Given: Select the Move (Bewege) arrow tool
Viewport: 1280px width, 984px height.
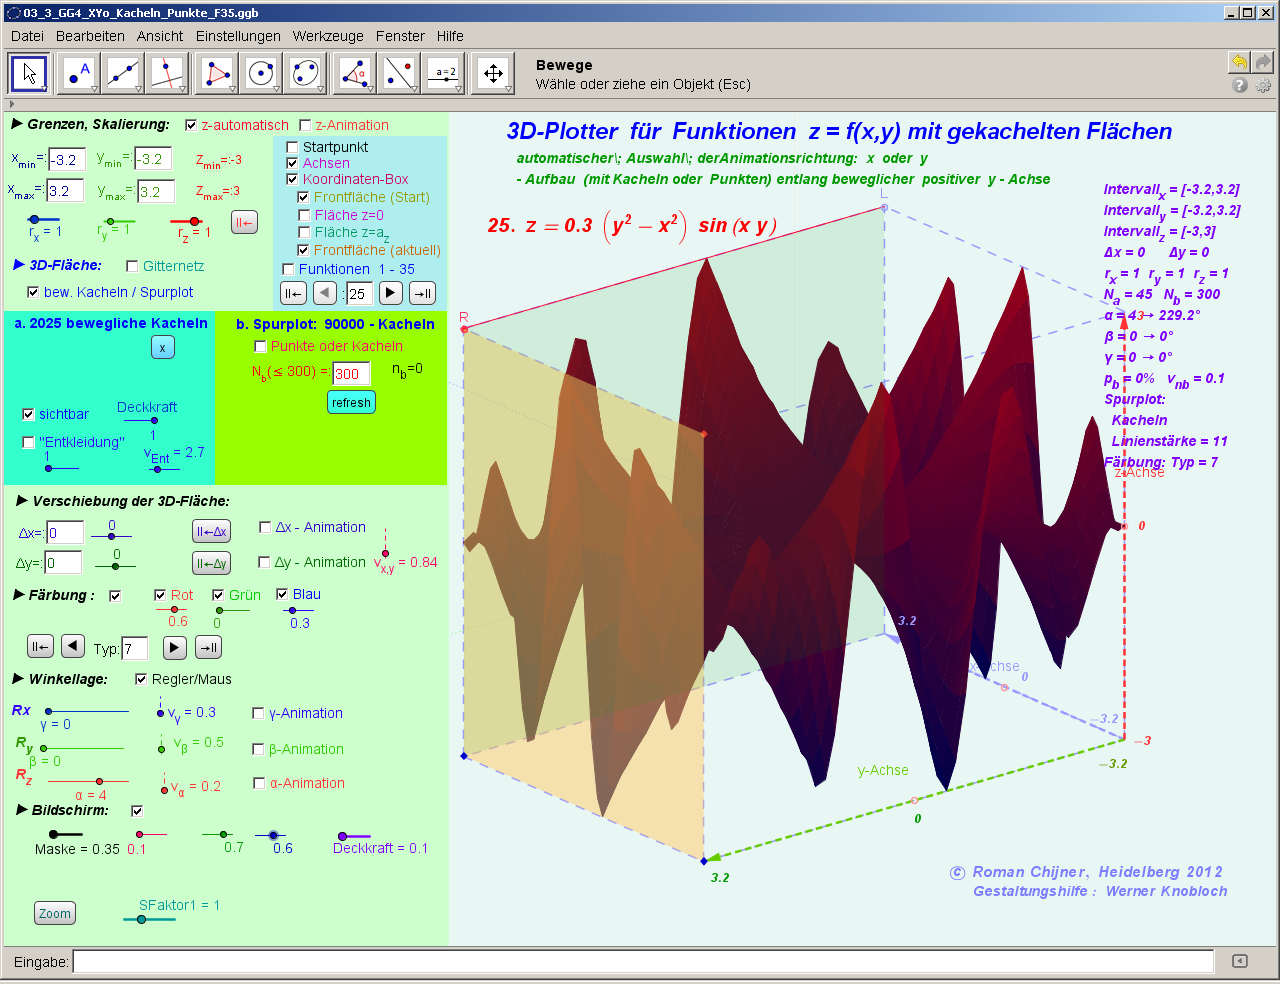Looking at the screenshot, I should click(29, 73).
